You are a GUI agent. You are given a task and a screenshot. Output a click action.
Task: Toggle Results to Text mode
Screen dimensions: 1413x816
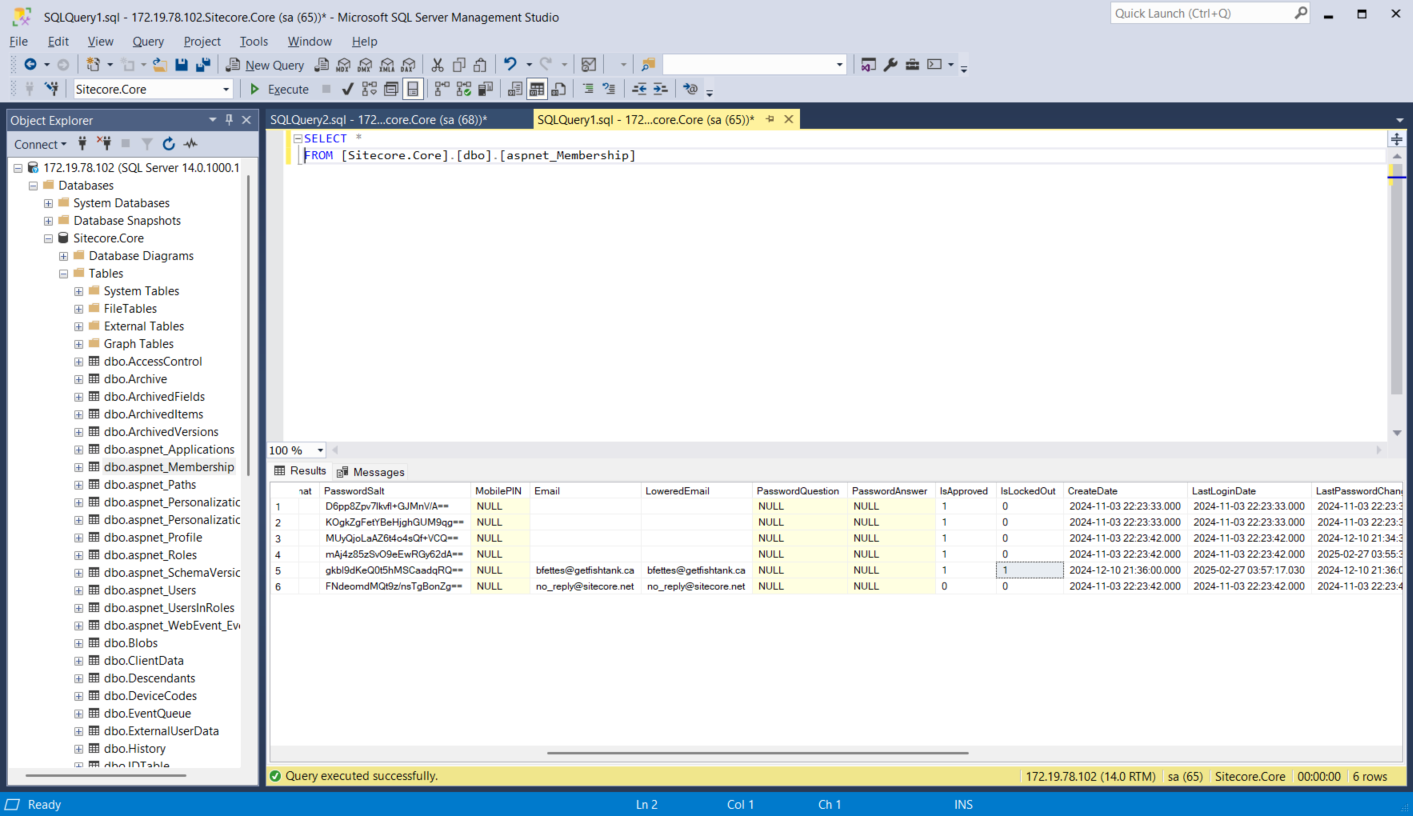coord(516,89)
